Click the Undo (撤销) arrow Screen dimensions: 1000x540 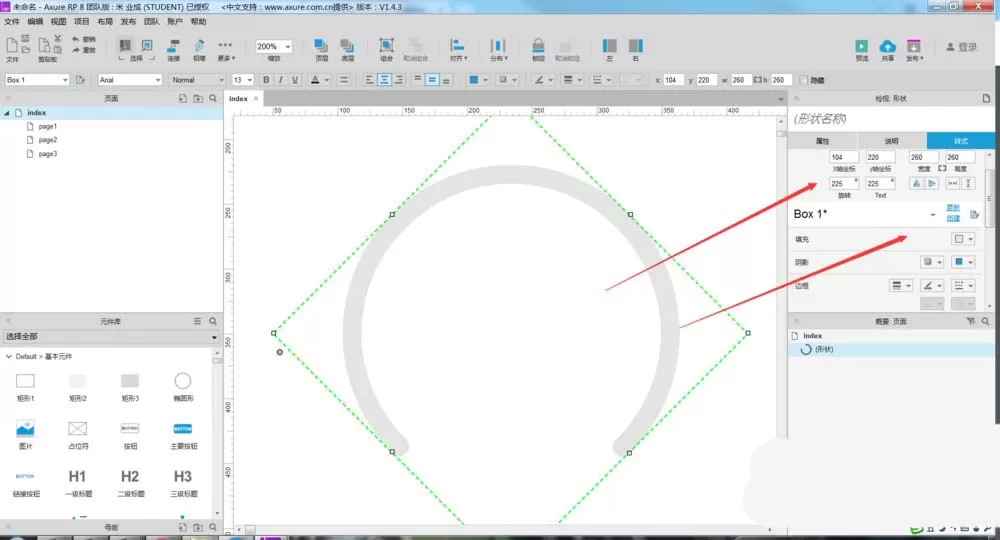pyautogui.click(x=76, y=40)
